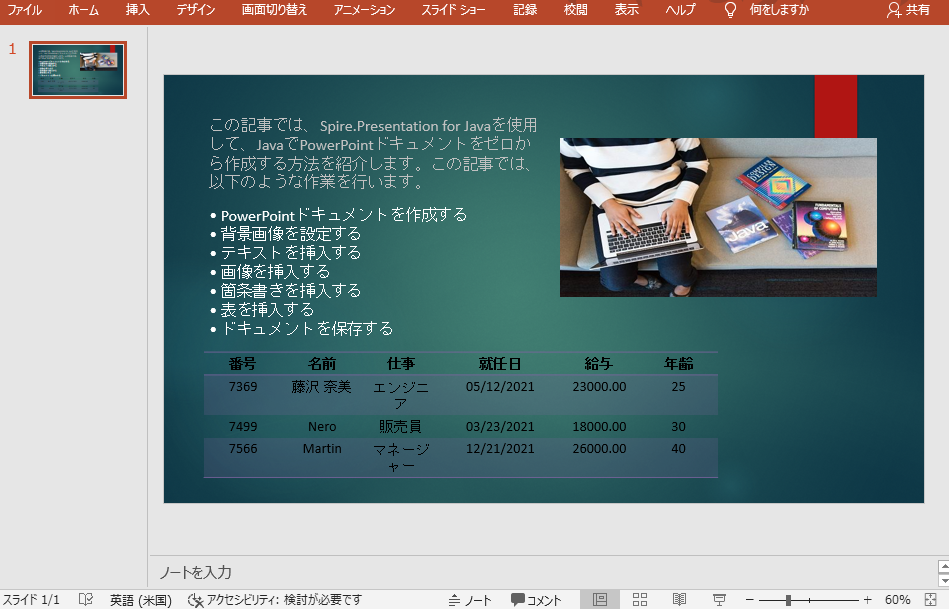Open the 校閲 tab
The height and width of the screenshot is (609, 949).
point(575,10)
